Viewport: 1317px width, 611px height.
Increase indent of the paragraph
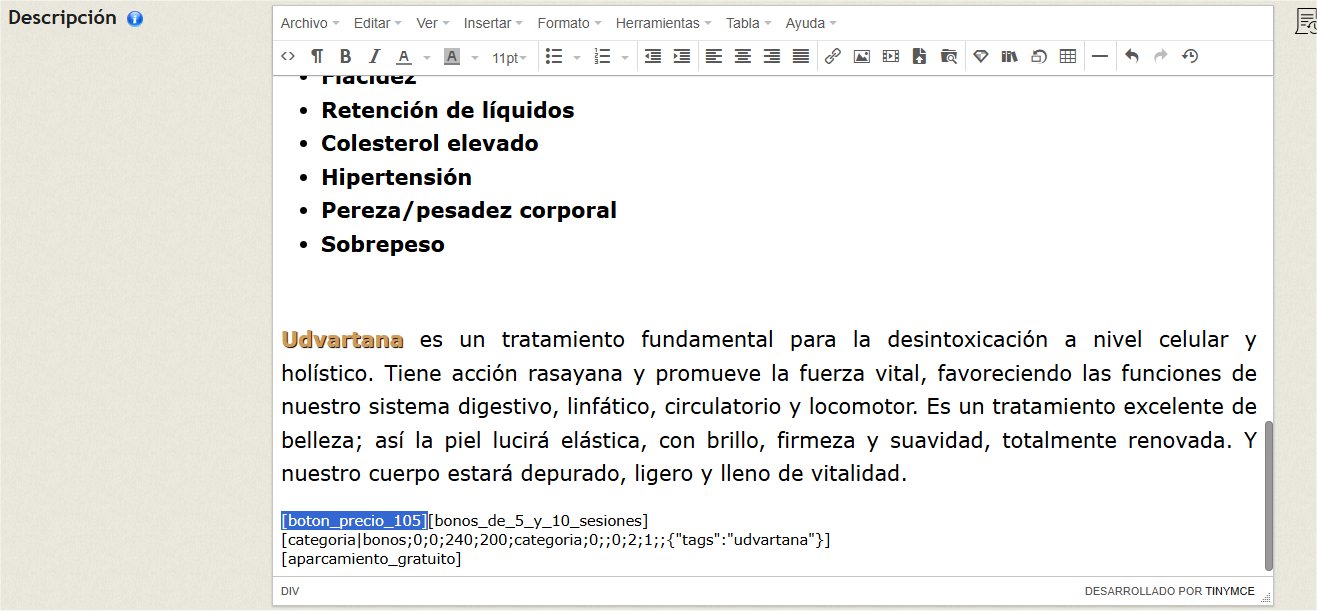point(682,57)
